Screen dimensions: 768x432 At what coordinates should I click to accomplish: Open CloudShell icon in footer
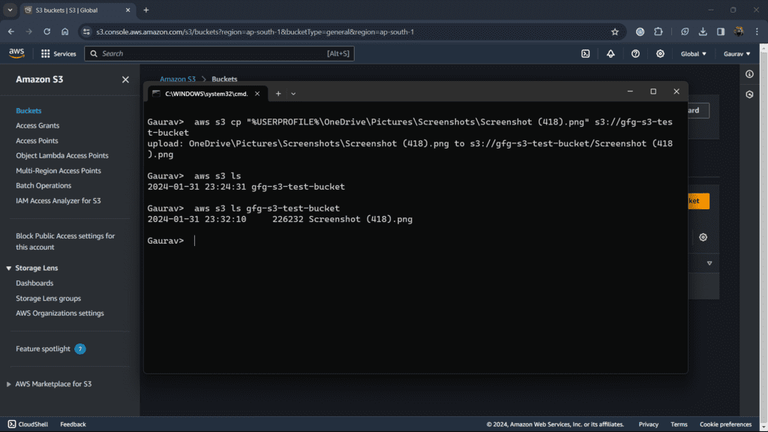pyautogui.click(x=12, y=424)
